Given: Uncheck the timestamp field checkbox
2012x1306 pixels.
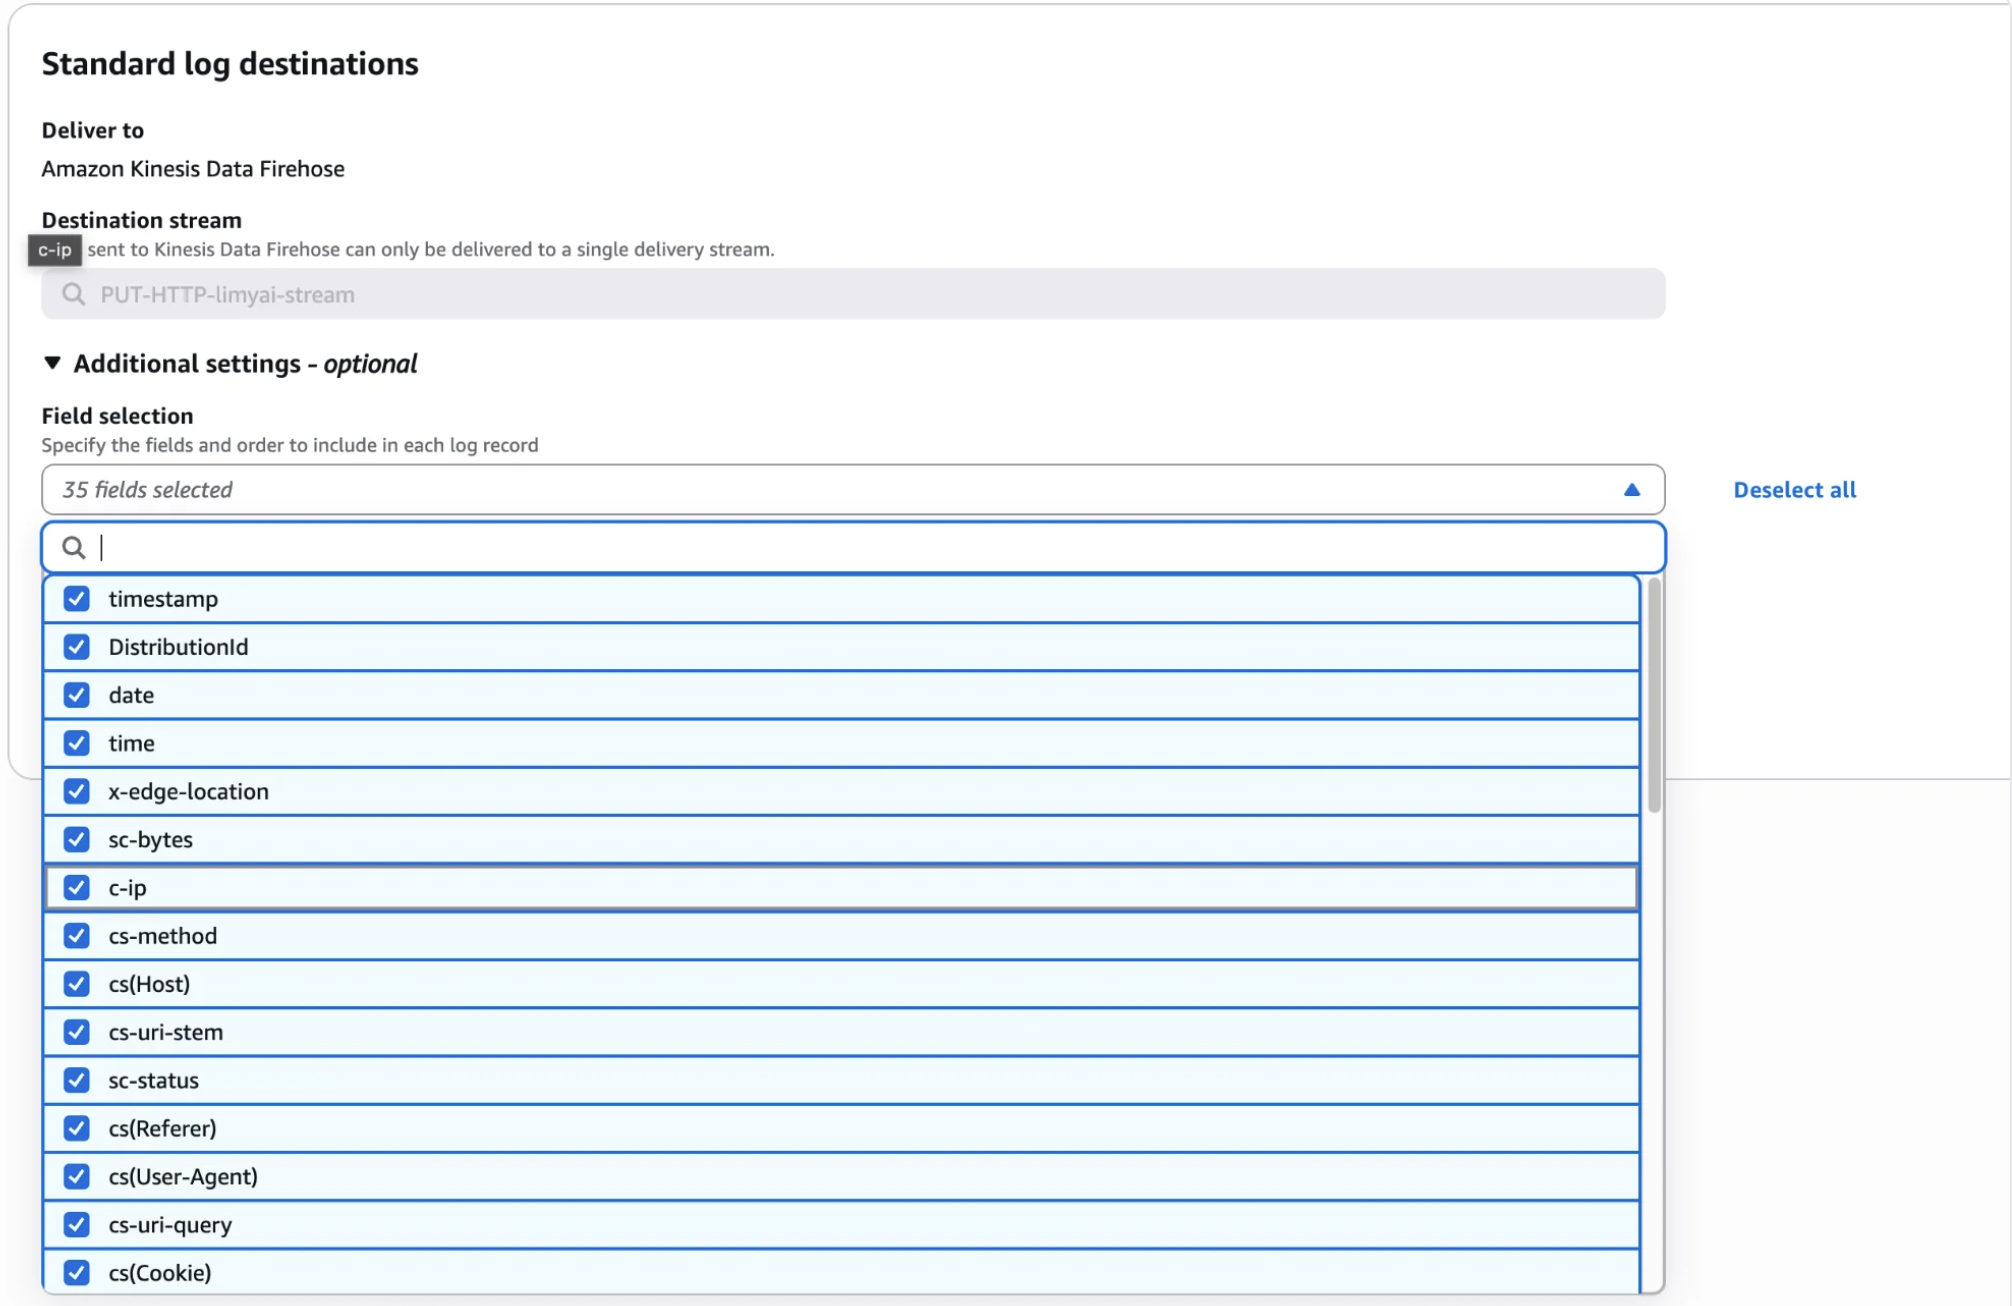Looking at the screenshot, I should (x=77, y=599).
